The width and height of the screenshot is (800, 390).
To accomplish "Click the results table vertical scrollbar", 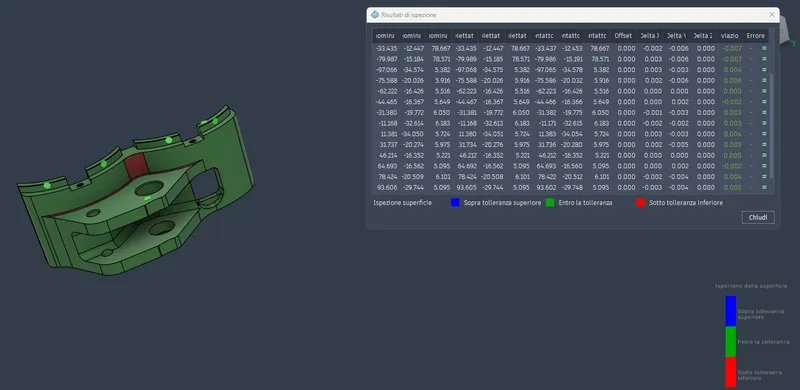I will click(x=772, y=125).
